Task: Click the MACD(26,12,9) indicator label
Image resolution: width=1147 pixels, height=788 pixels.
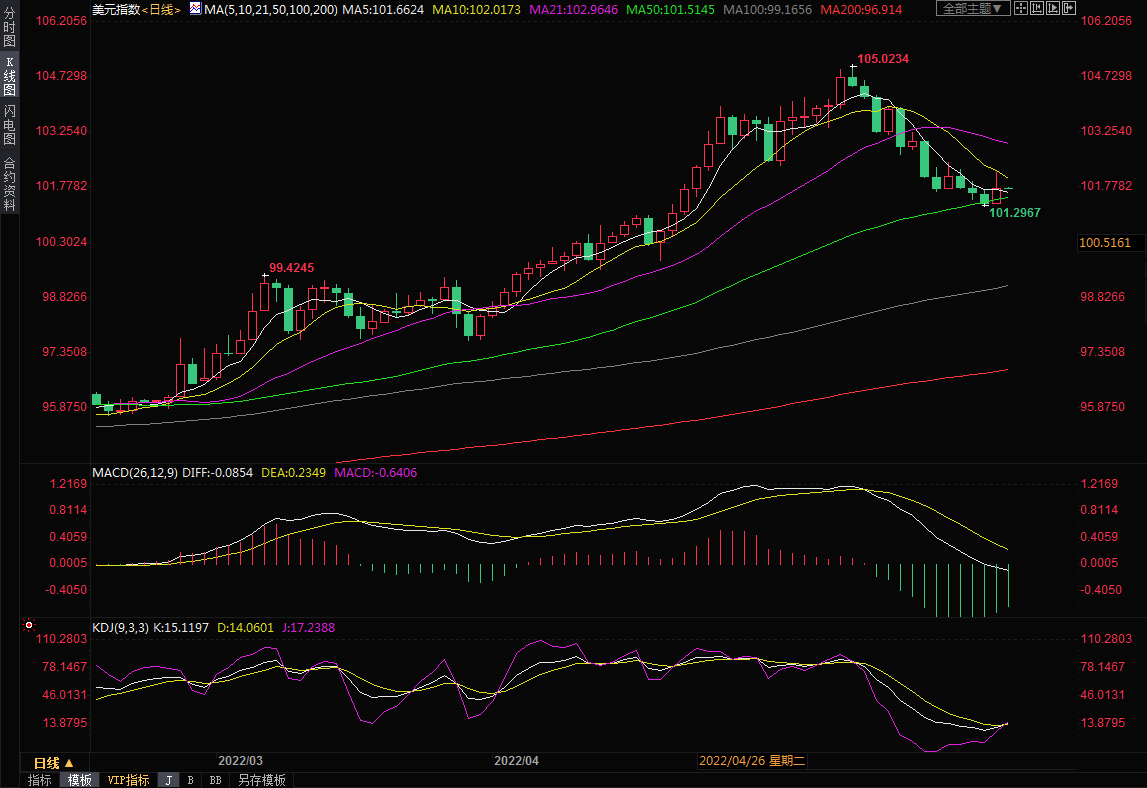Action: tap(134, 472)
